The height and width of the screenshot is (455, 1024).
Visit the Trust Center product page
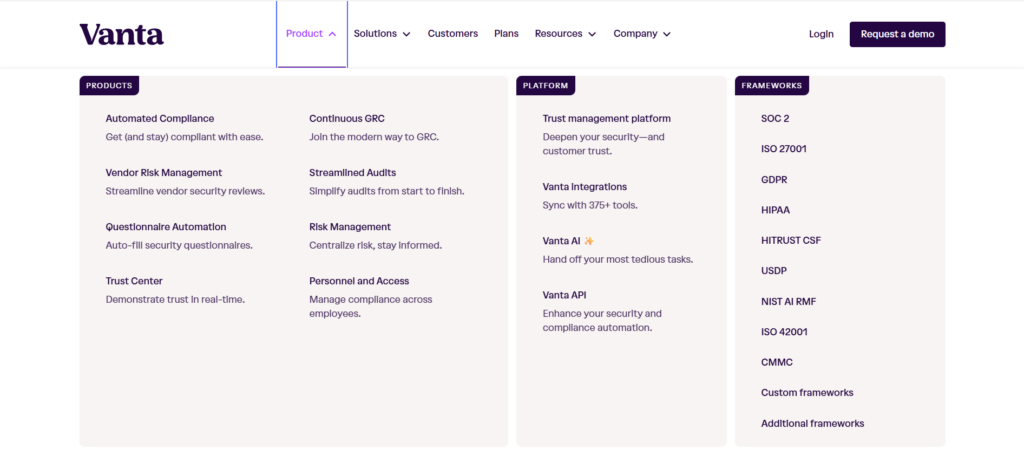pos(134,281)
